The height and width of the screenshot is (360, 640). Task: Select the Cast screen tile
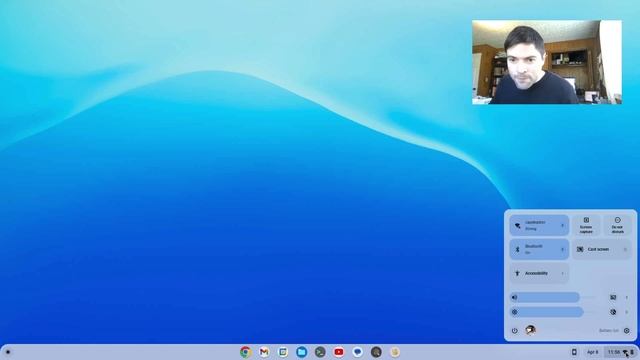tap(602, 249)
